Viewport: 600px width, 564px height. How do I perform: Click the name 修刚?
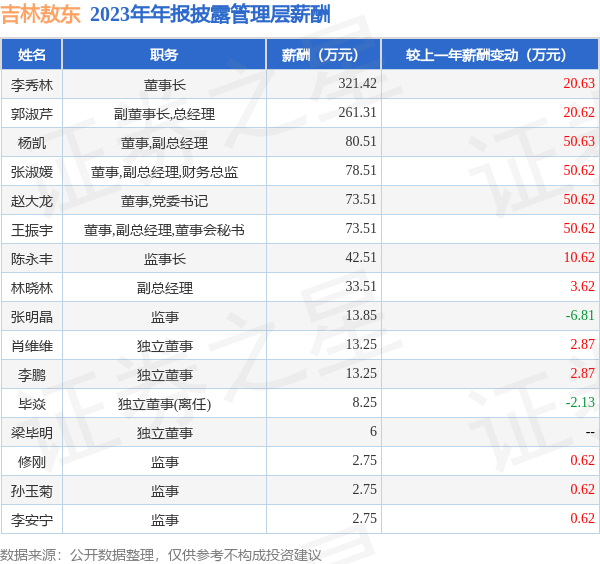point(32,462)
